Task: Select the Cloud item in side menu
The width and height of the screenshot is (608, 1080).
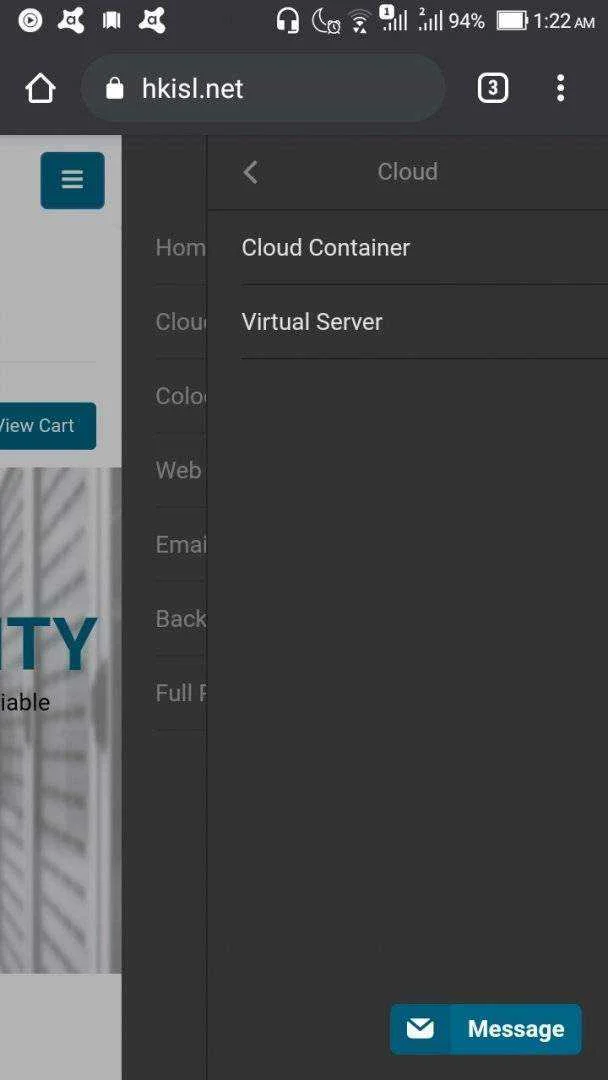Action: point(180,322)
